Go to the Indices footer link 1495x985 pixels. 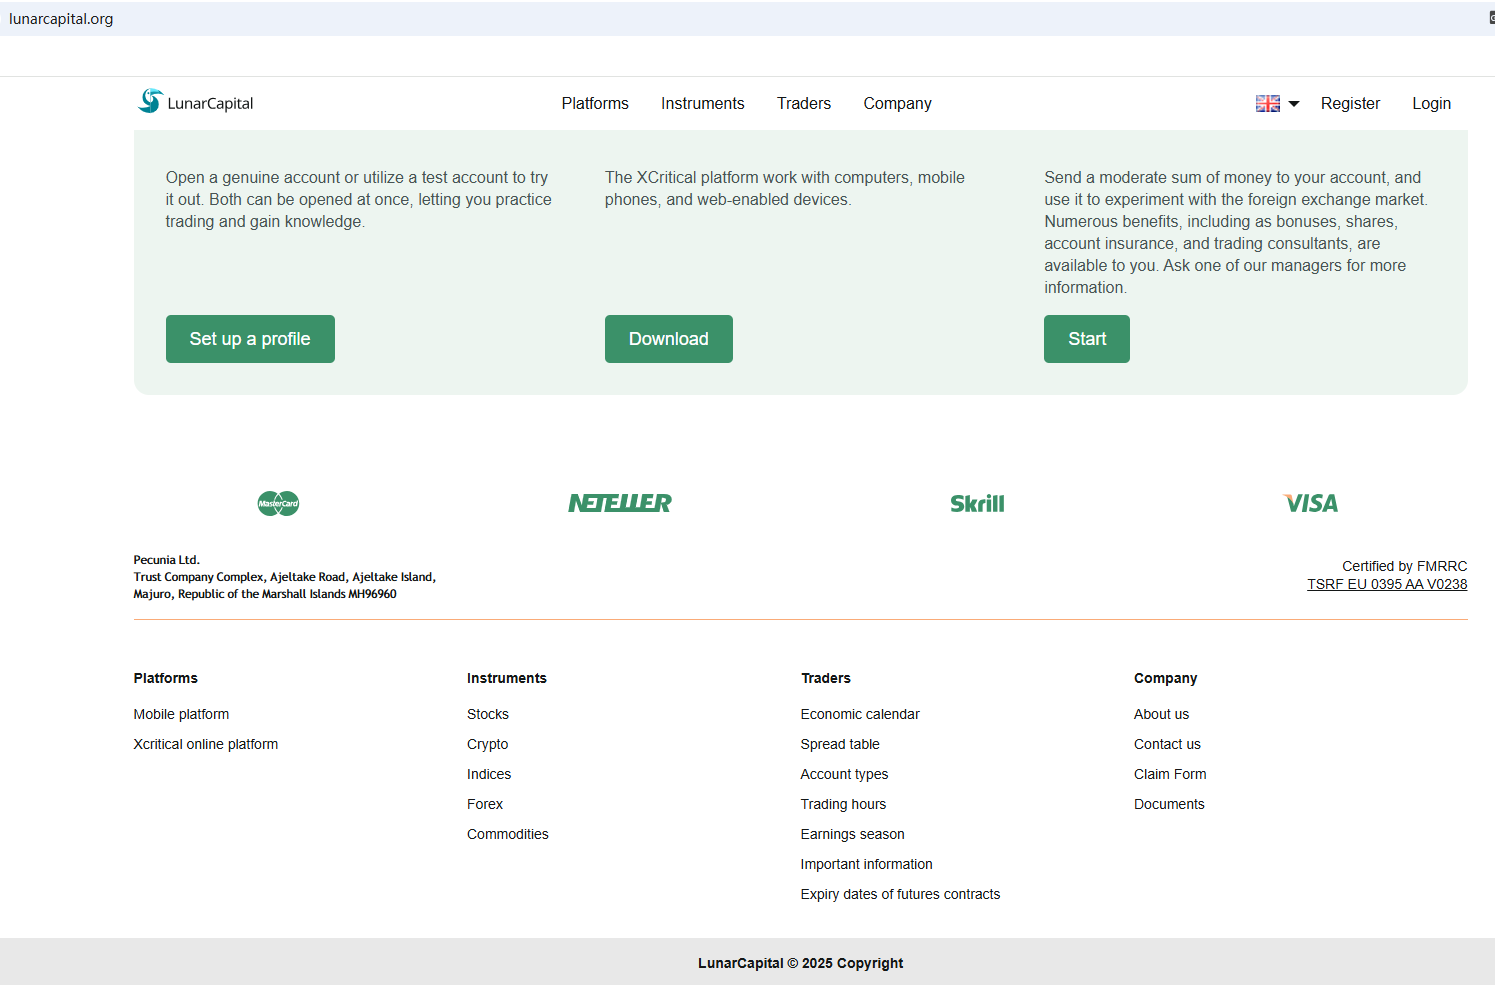point(489,774)
